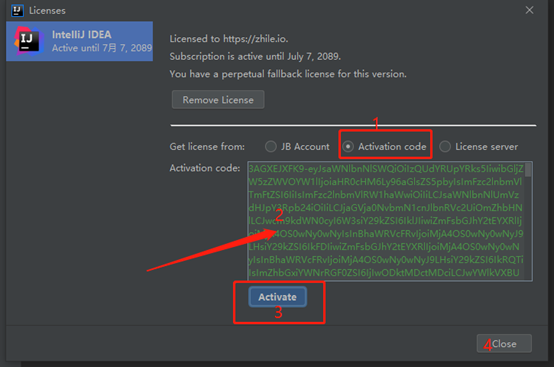Click the 'Activation code:' field label
Viewport: 554px width, 367px height.
point(205,168)
